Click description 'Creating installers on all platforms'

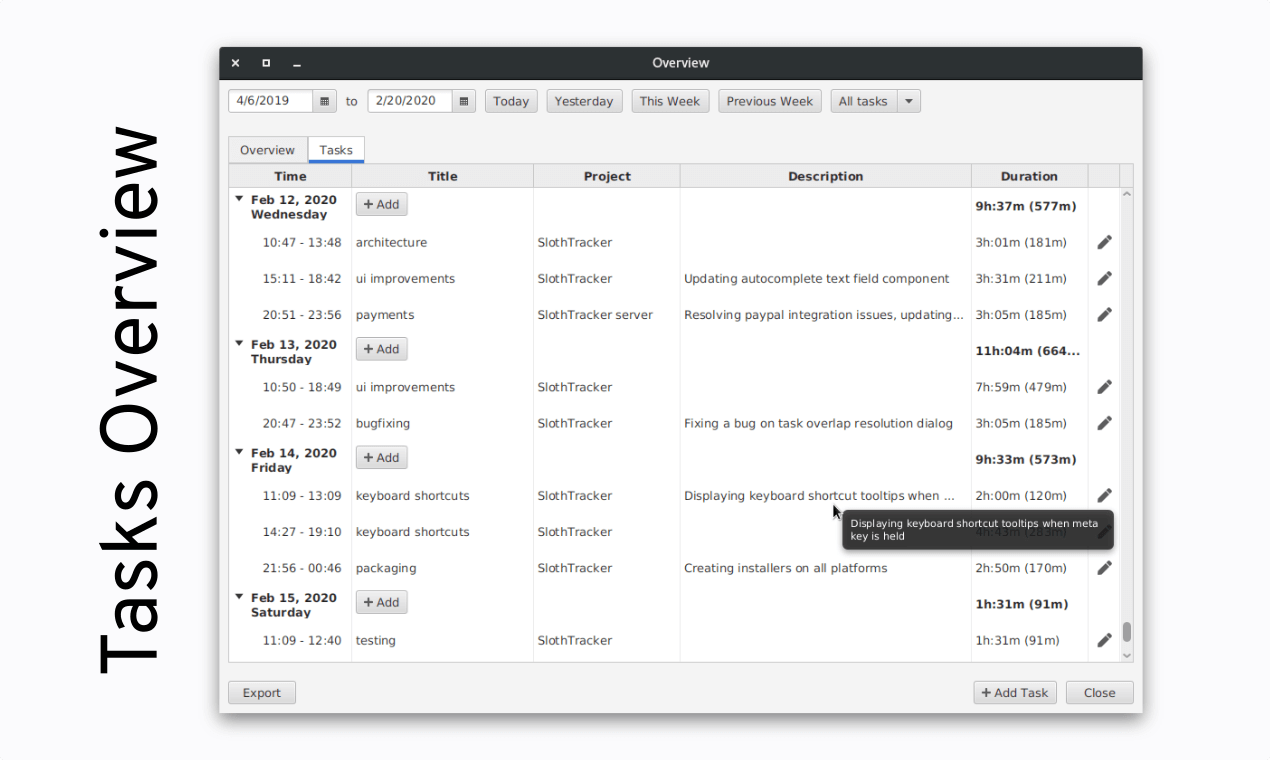(x=786, y=568)
